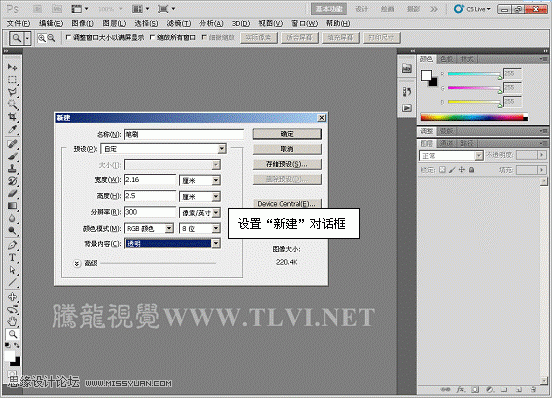Swap foreground and background colors in toolbox
Viewport: 552px width, 398px height.
click(x=17, y=345)
